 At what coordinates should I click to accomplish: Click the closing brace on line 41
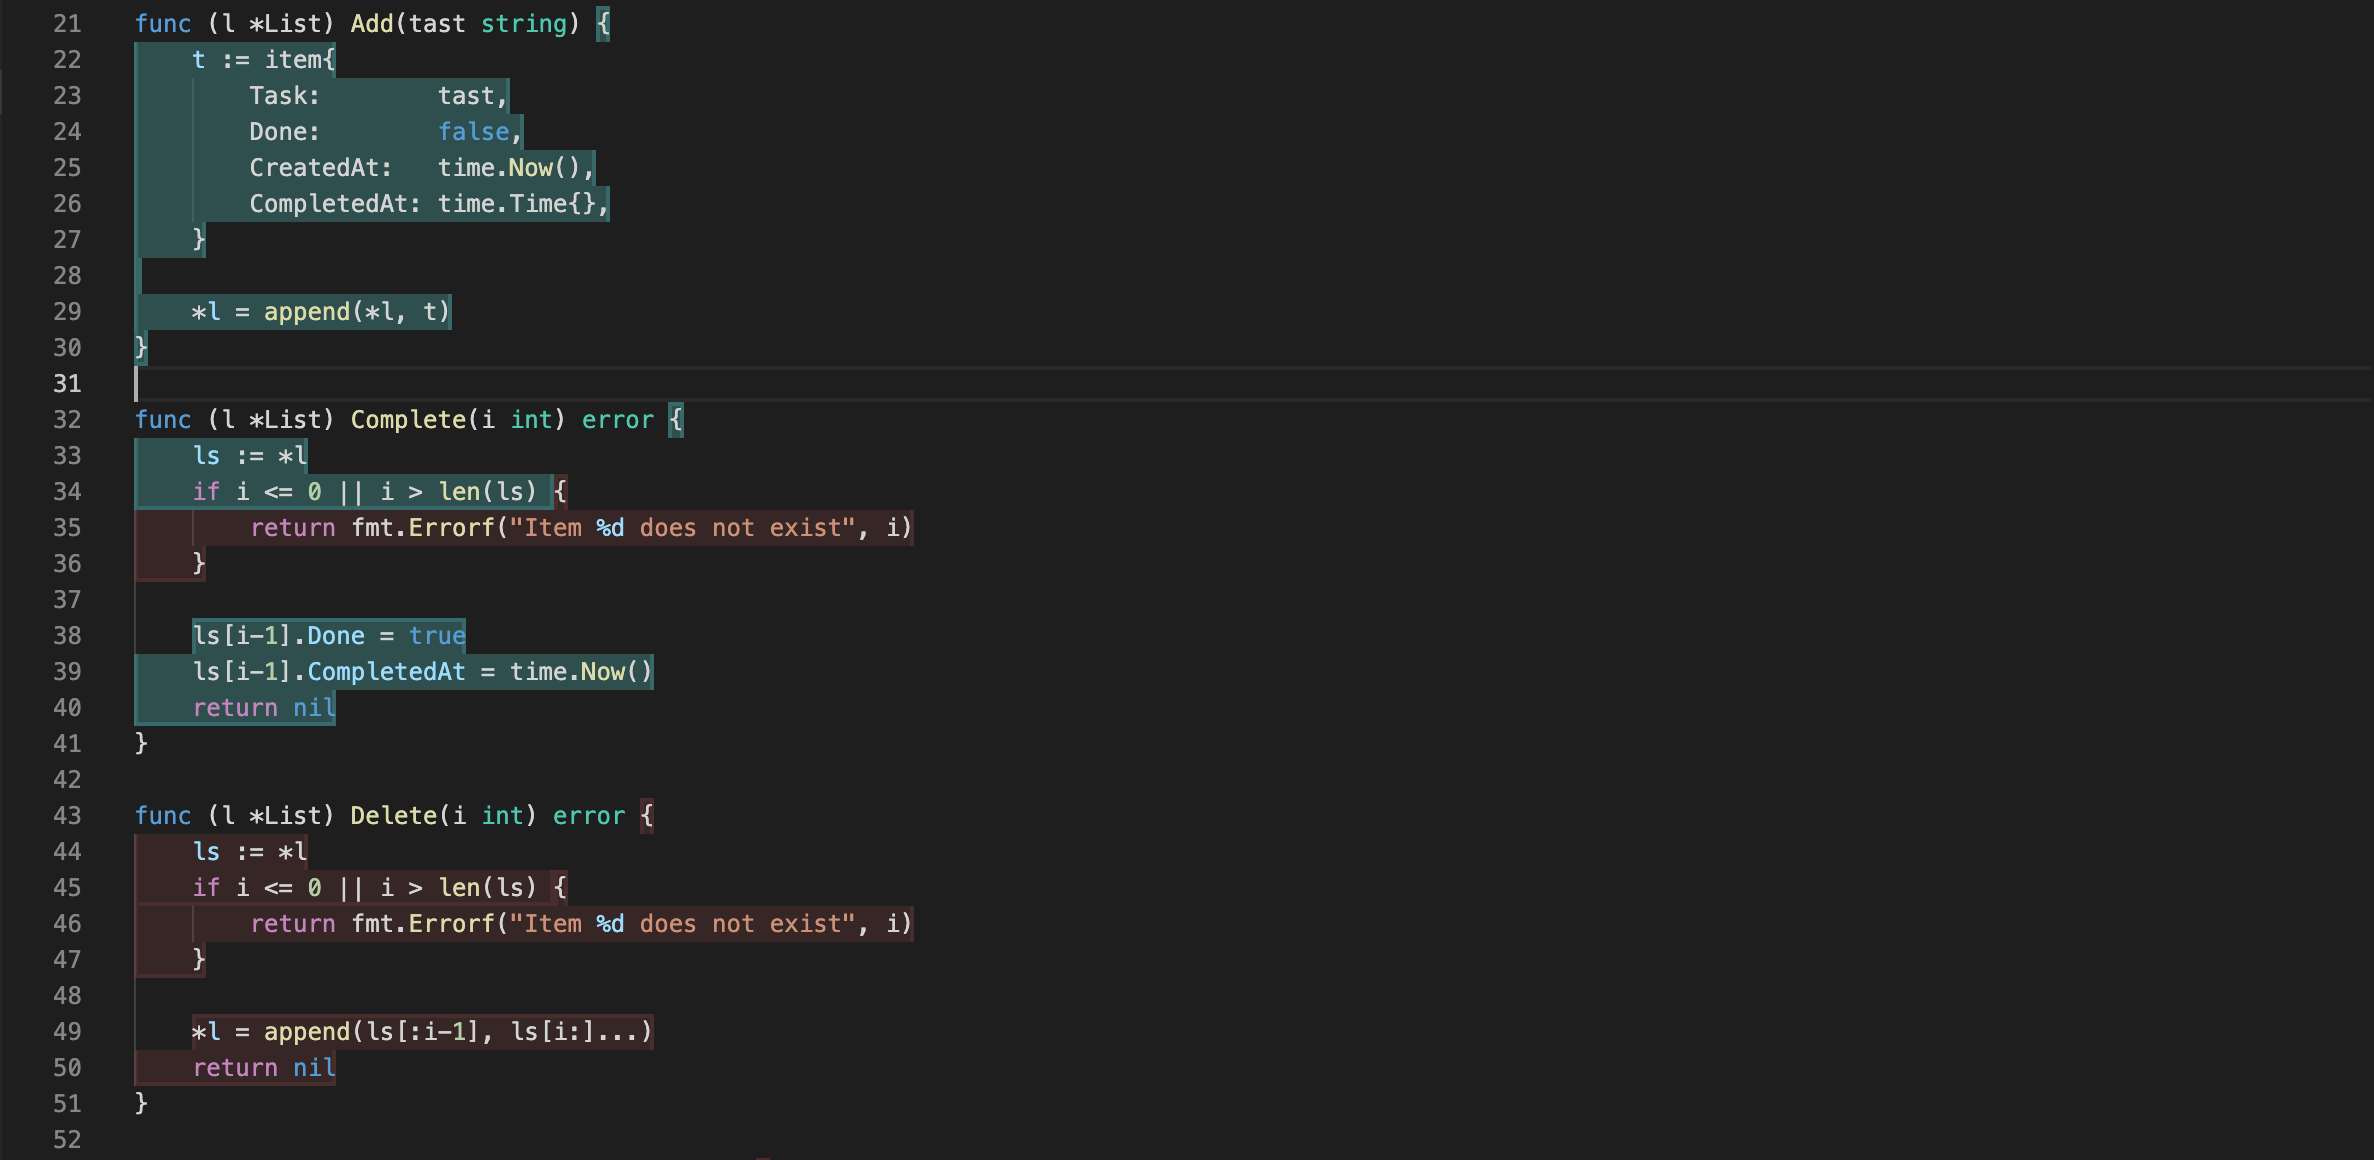coord(141,743)
